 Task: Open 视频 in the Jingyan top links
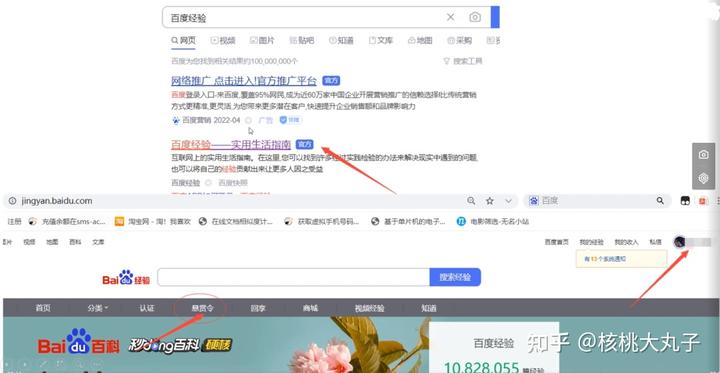tap(29, 242)
